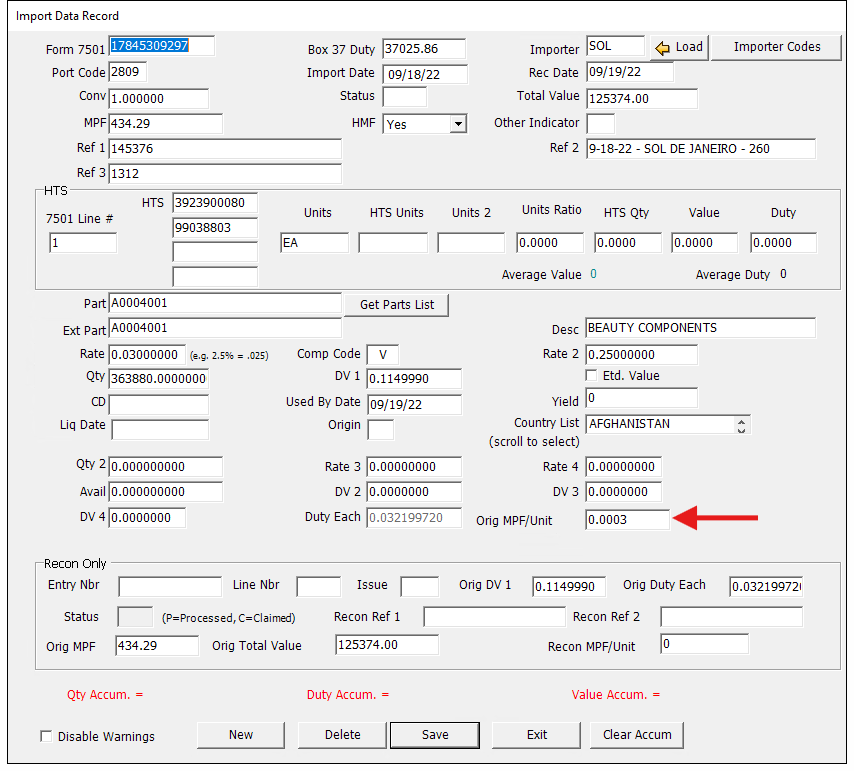The image size is (854, 771).
Task: Click the Ref 1 field 145376
Action: pyautogui.click(x=225, y=149)
